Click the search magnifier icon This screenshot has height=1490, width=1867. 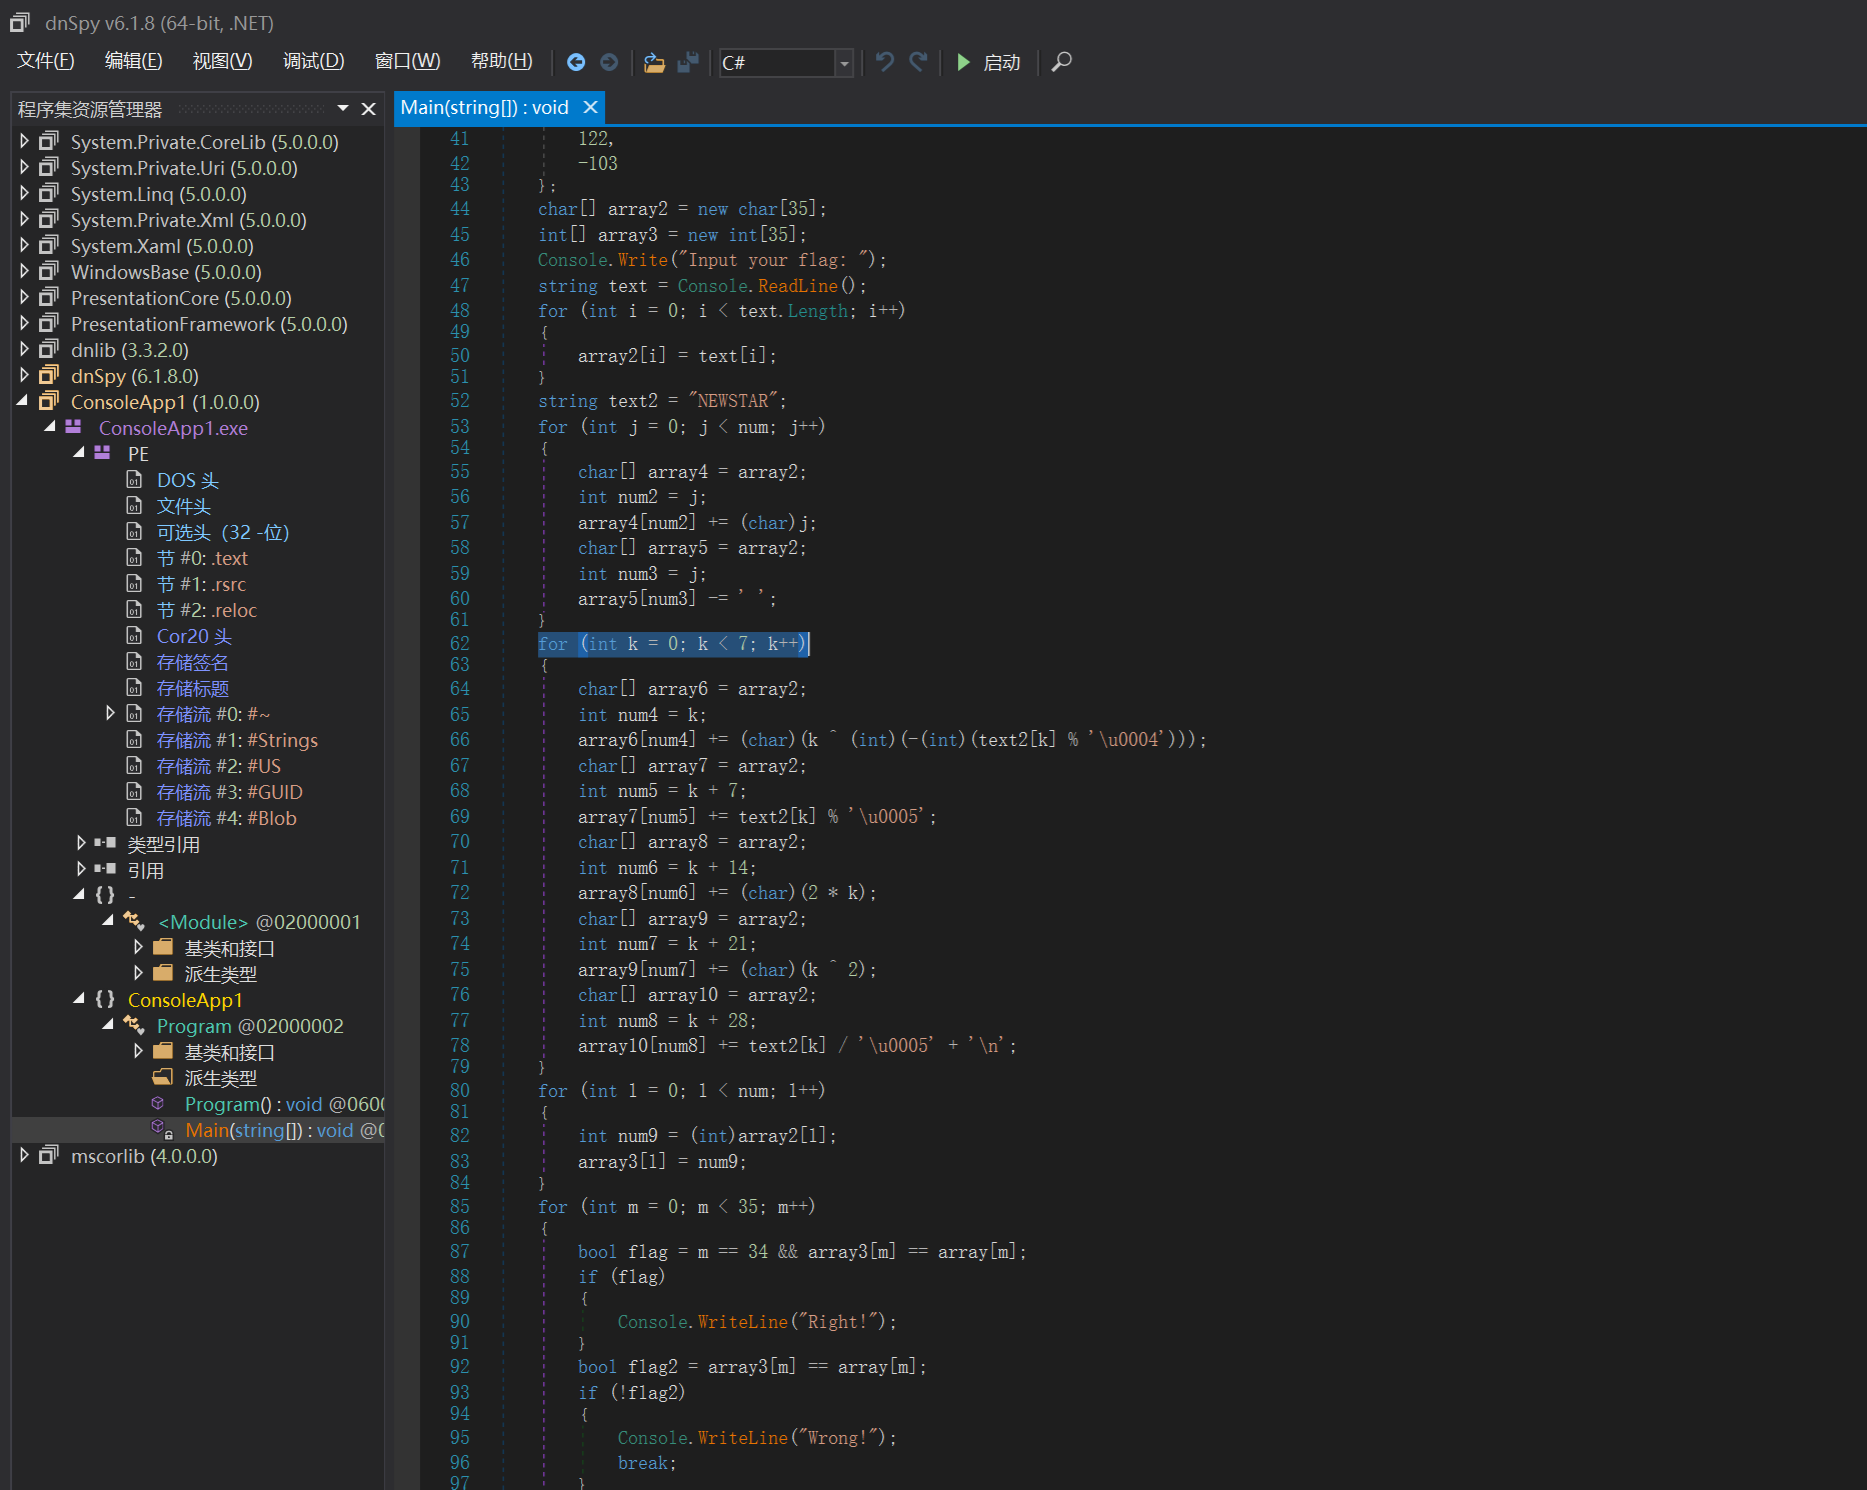[1062, 62]
